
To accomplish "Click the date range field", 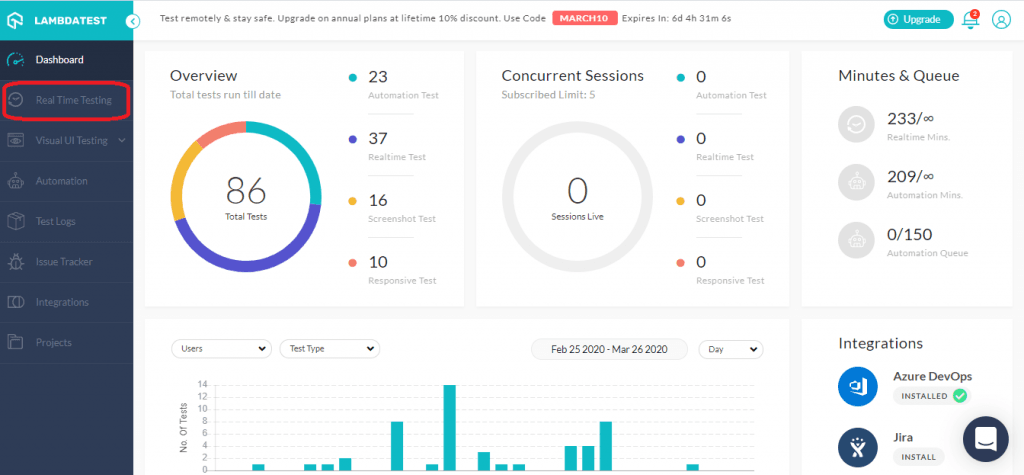I will [609, 349].
